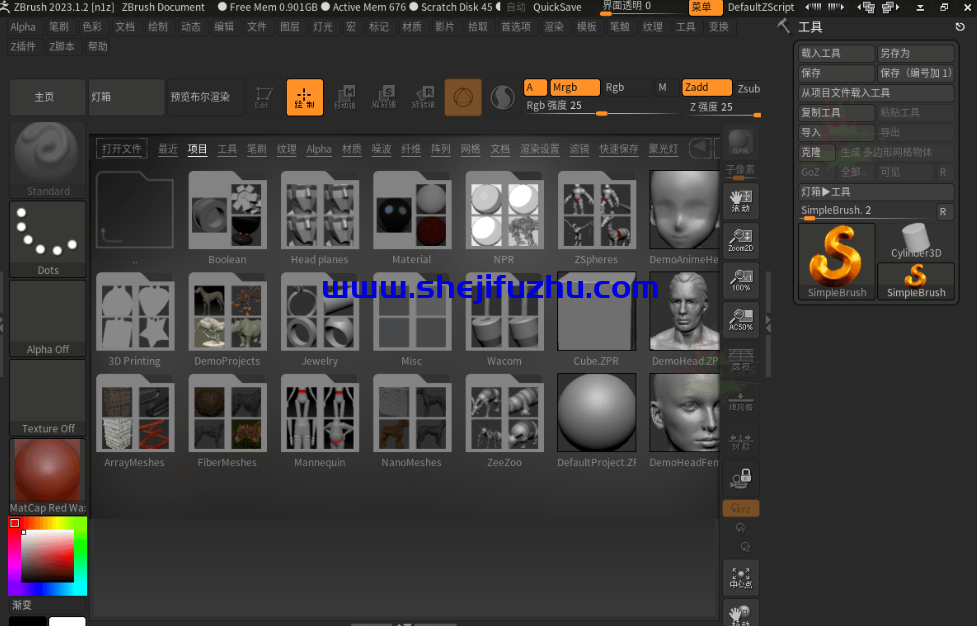Switch to Zsub sculpt mode
977x626 pixels.
(x=748, y=88)
